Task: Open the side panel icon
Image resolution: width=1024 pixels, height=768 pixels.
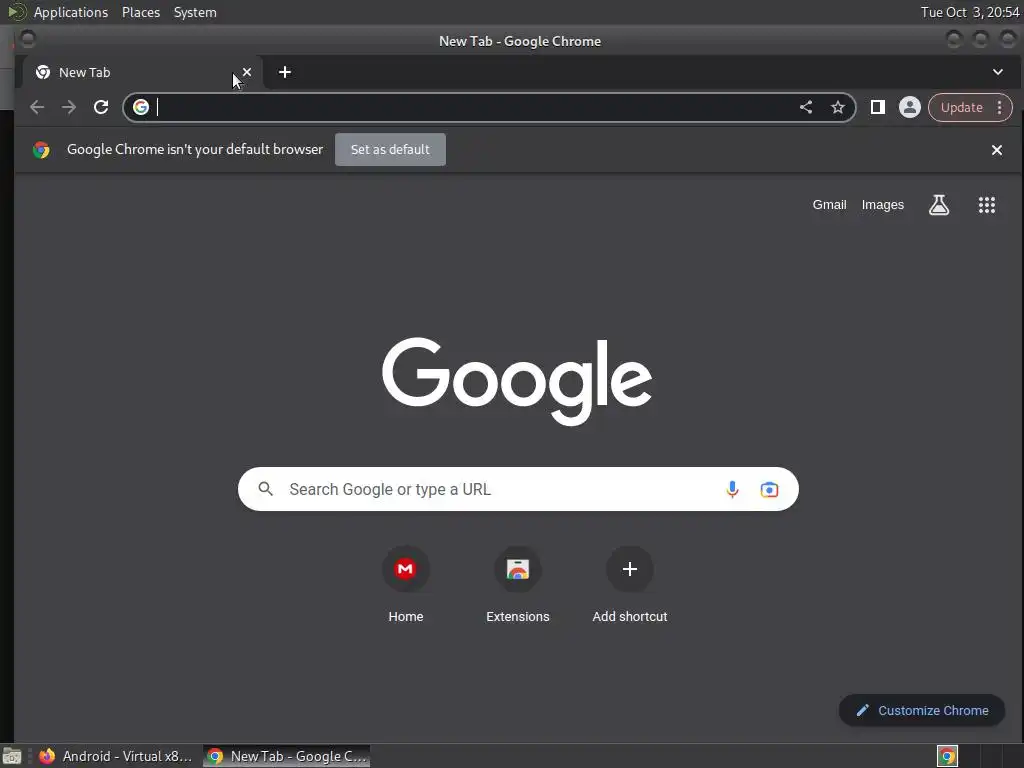Action: (878, 107)
